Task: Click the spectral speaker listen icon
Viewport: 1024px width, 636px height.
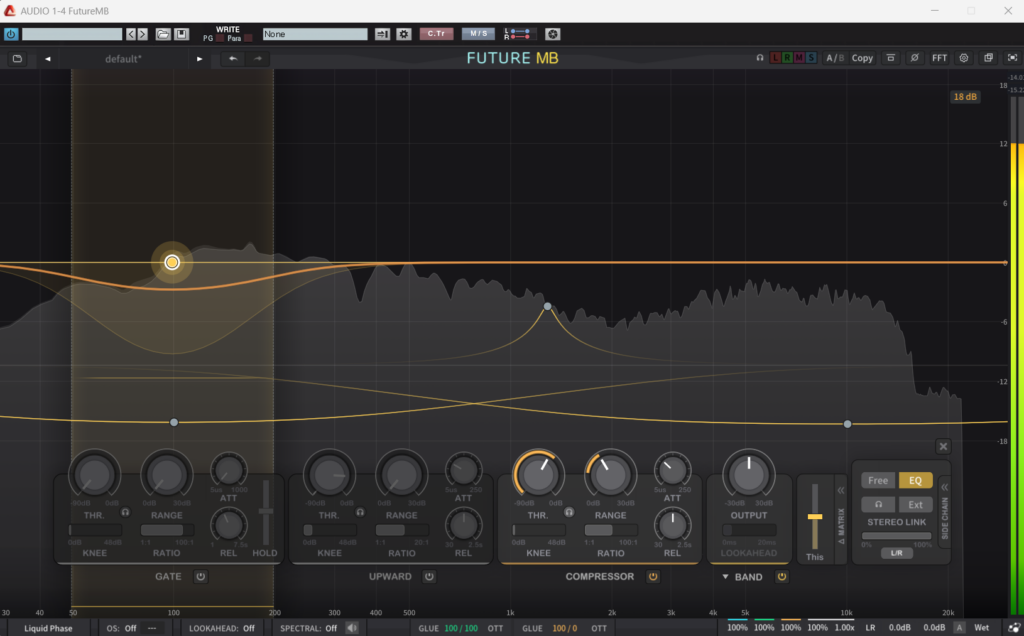Action: coord(352,628)
